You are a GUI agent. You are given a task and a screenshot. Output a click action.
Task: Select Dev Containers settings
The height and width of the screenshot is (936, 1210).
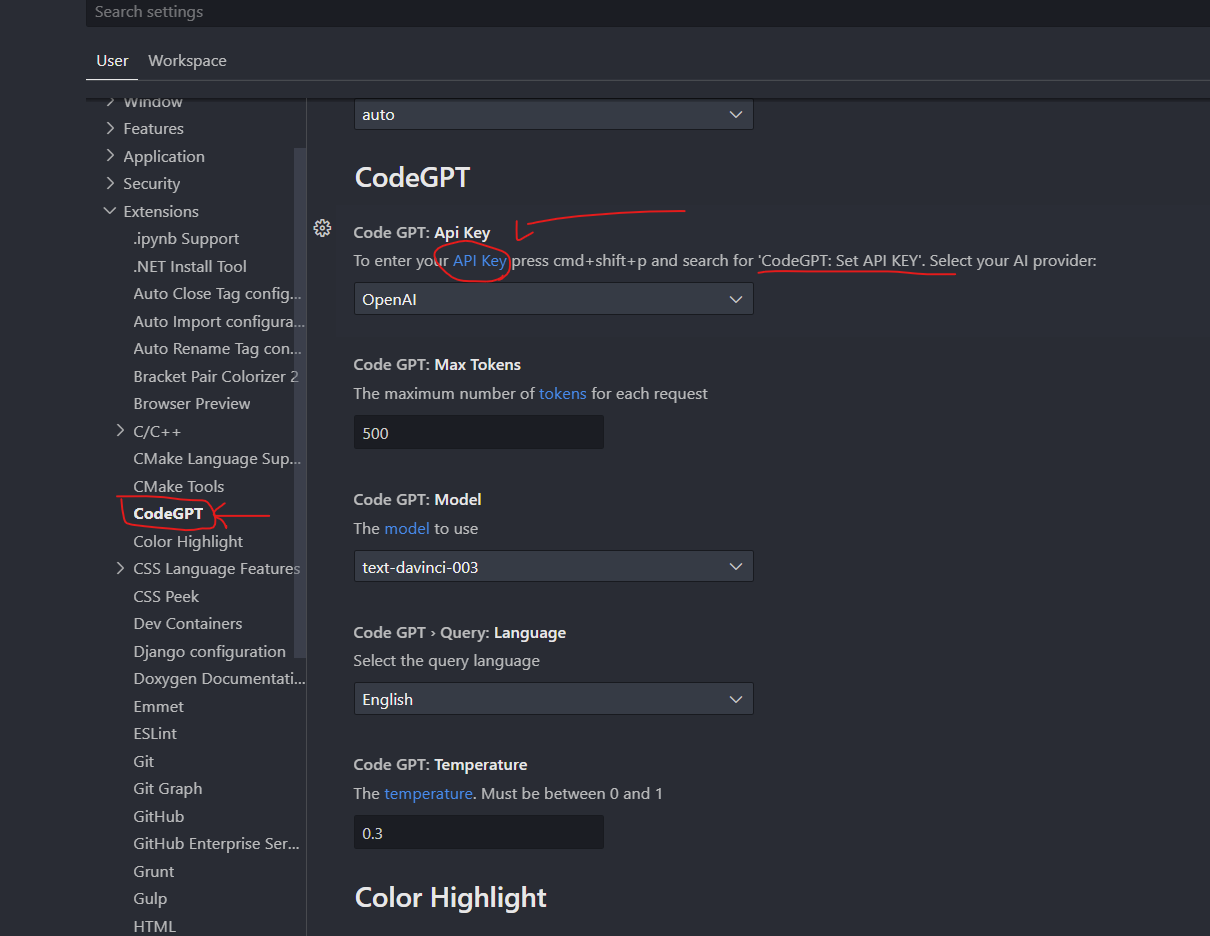(x=188, y=623)
